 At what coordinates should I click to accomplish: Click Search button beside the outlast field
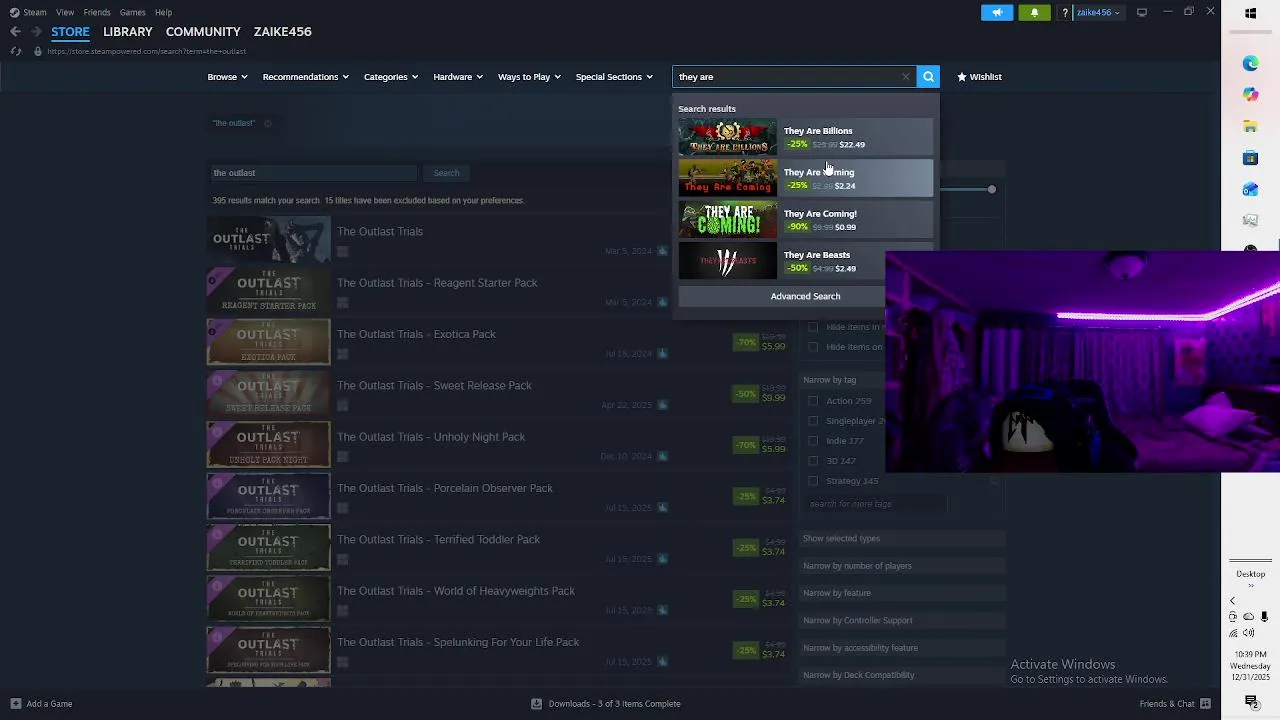pyautogui.click(x=446, y=173)
